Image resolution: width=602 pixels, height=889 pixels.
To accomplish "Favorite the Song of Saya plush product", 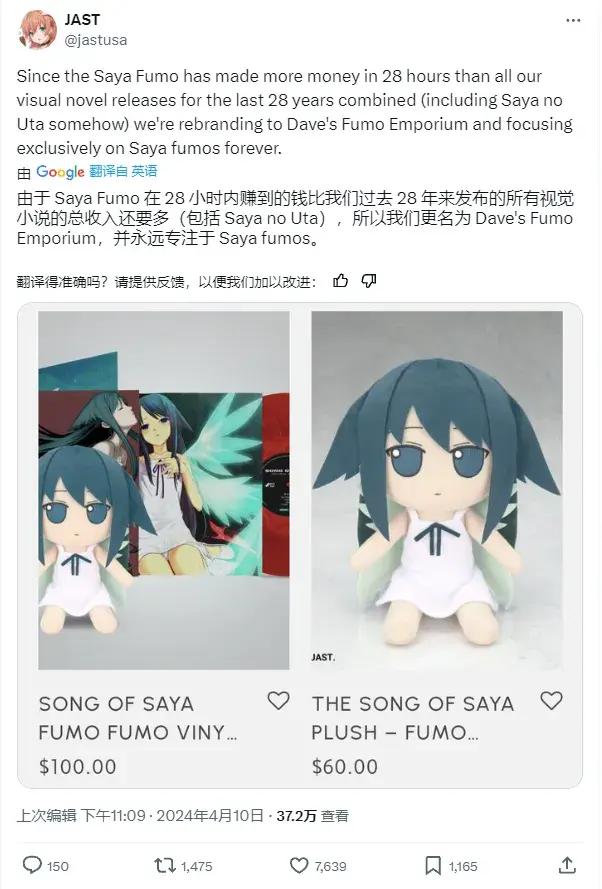I will (551, 701).
